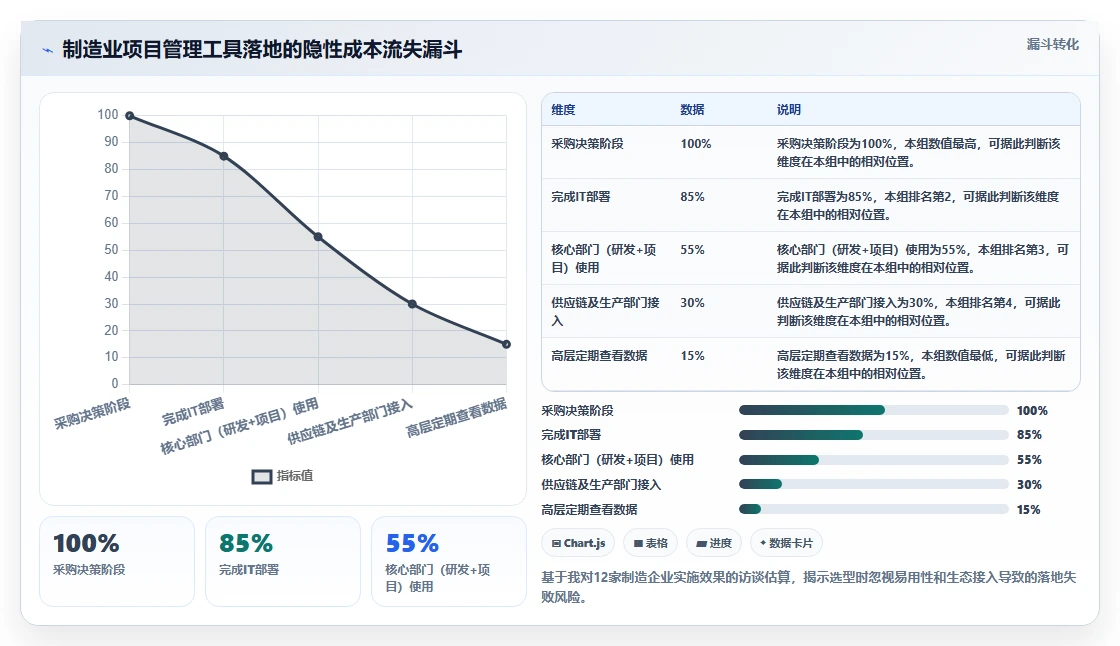This screenshot has height=646, width=1120.
Task: Click the 高层定期查看数据为15% explanation text
Action: pos(921,364)
